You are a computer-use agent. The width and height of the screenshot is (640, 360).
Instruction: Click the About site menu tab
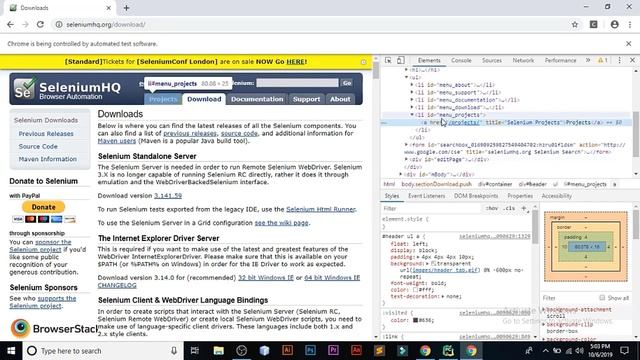pos(340,99)
